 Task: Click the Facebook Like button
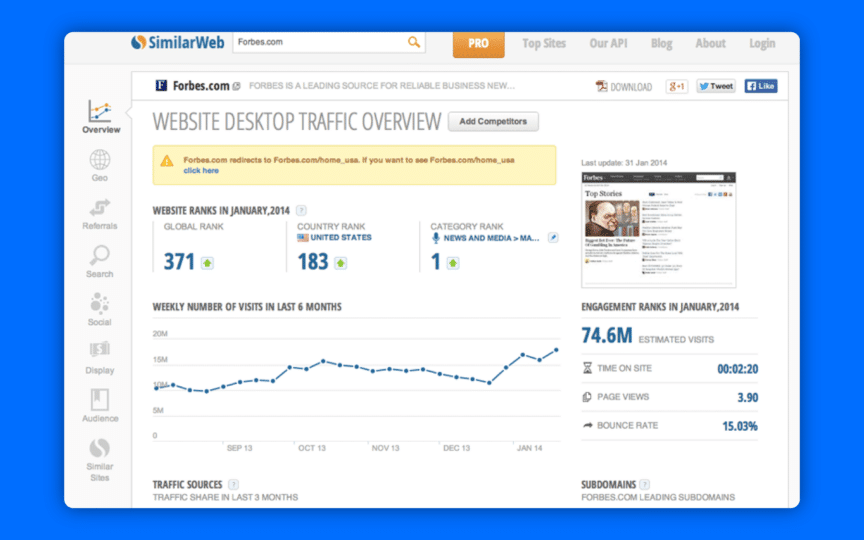coord(761,87)
